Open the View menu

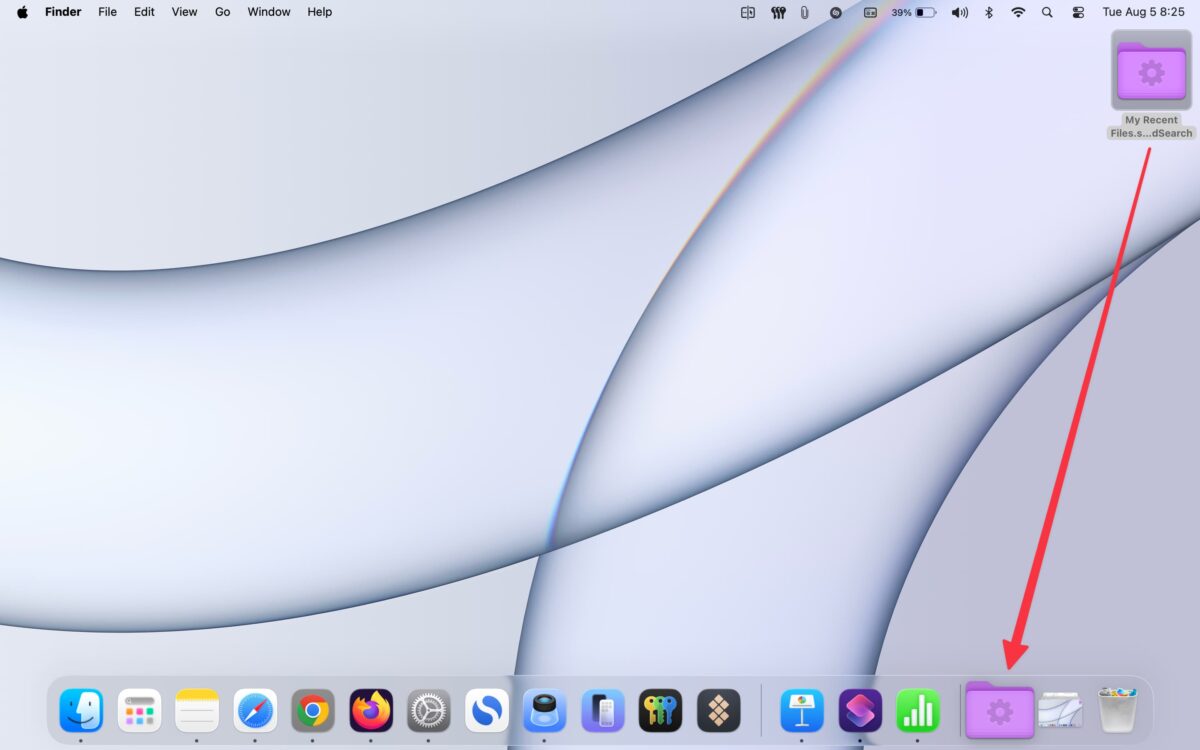184,12
